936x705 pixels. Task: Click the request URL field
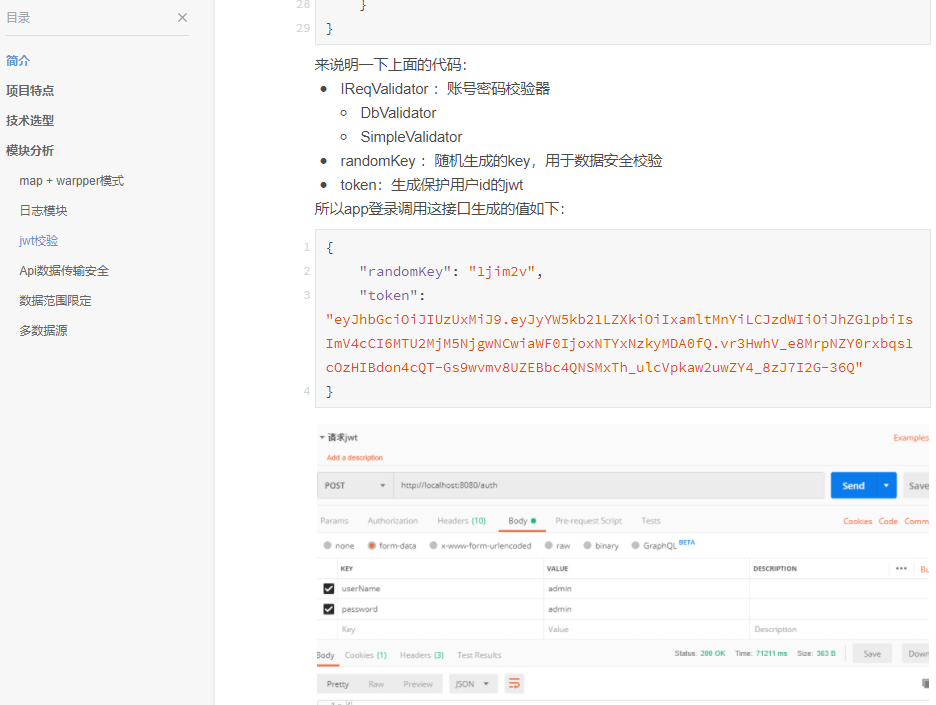coord(609,486)
